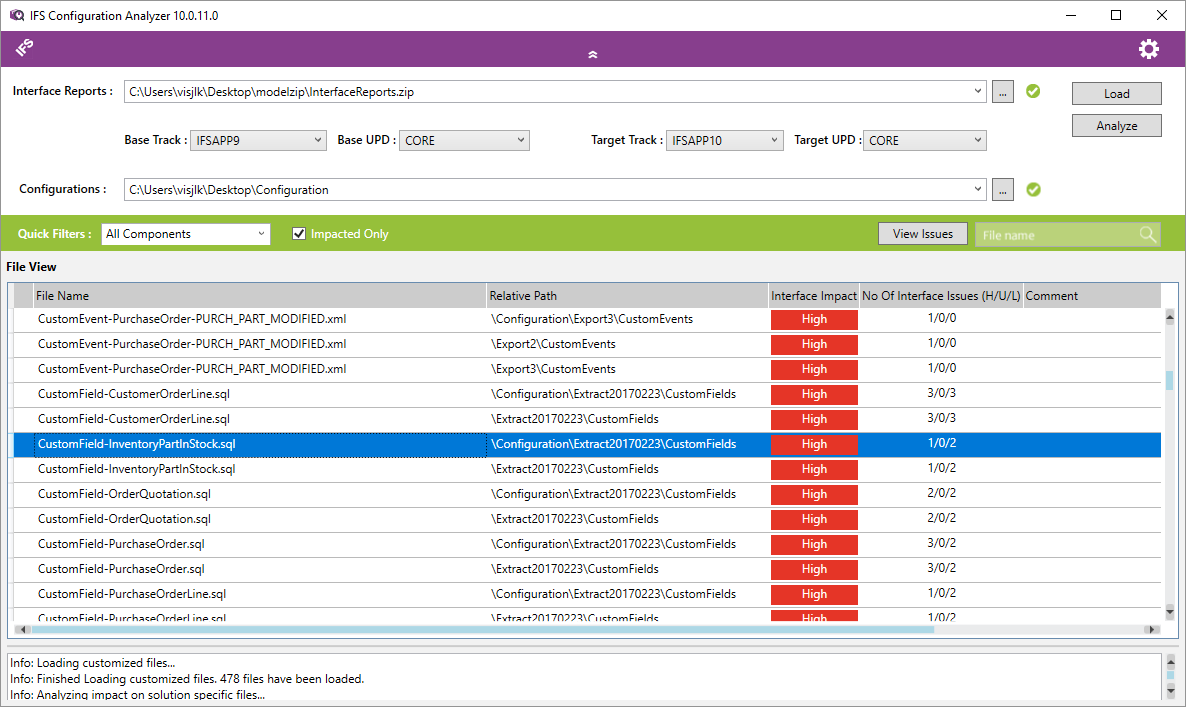This screenshot has width=1186, height=707.
Task: Toggle the Impacted Only checkbox
Action: click(x=298, y=234)
